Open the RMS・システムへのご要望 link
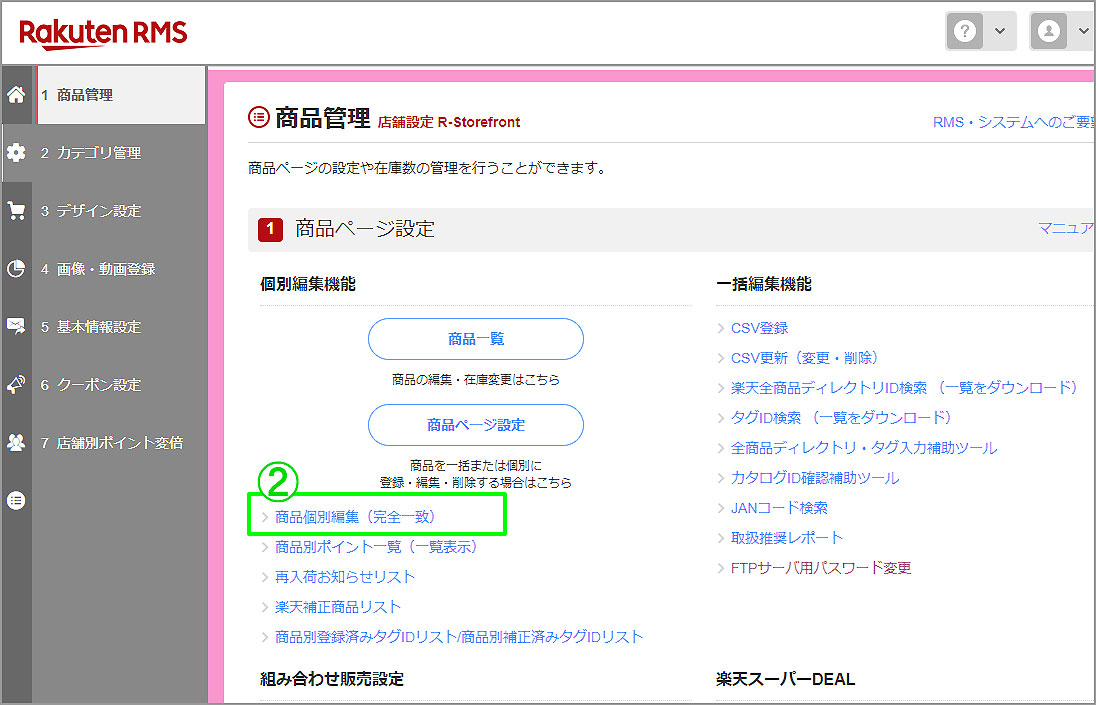Viewport: 1096px width, 705px height. pyautogui.click(x=1012, y=120)
